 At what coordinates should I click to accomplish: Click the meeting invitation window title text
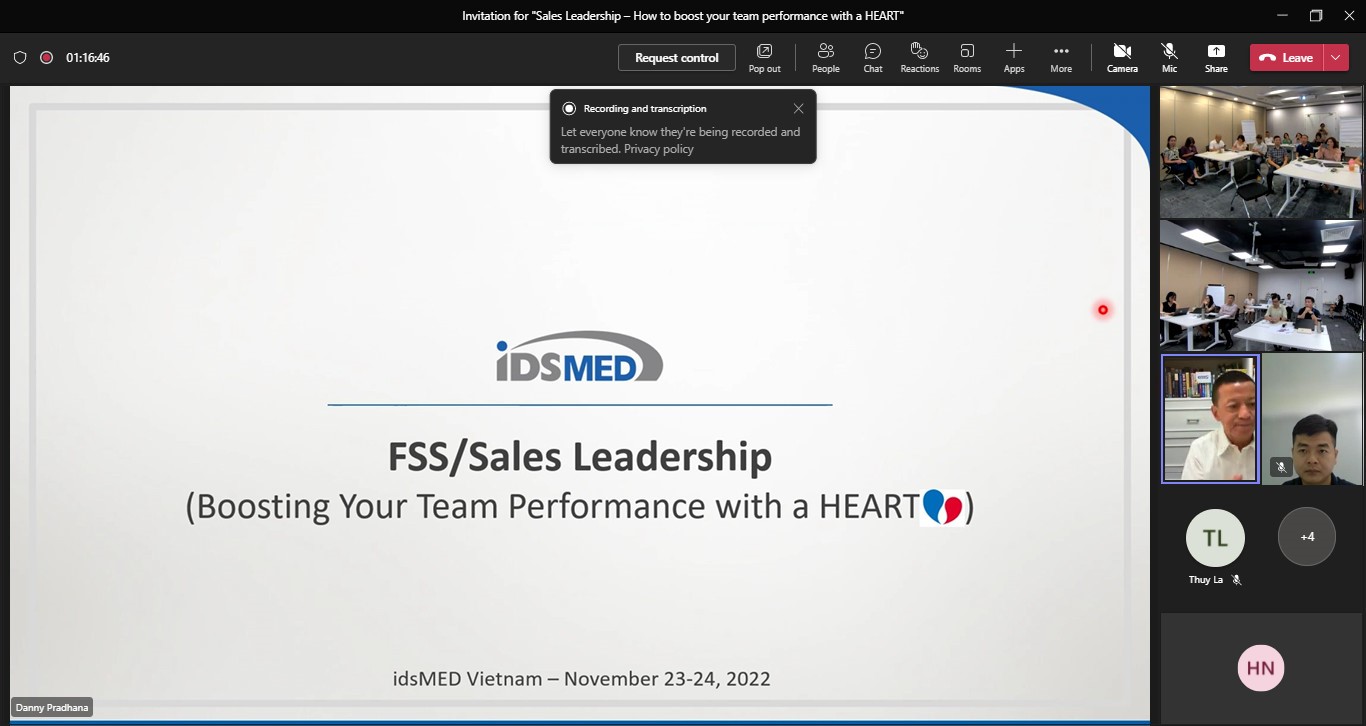683,15
